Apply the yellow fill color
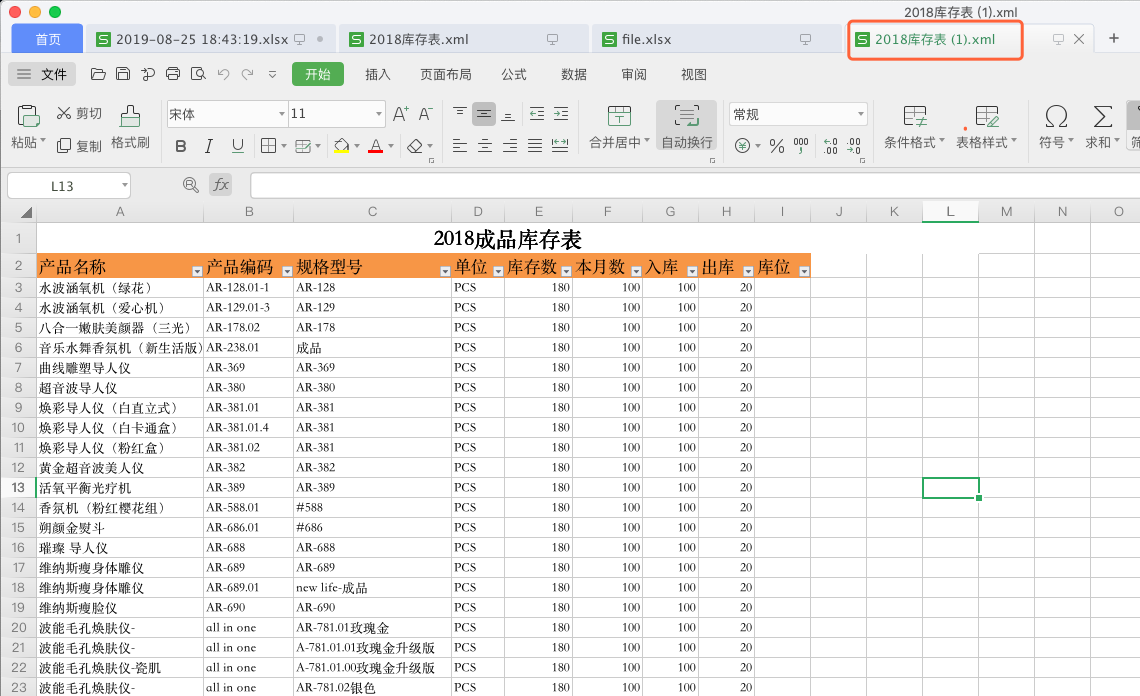1140x696 pixels. [x=342, y=146]
